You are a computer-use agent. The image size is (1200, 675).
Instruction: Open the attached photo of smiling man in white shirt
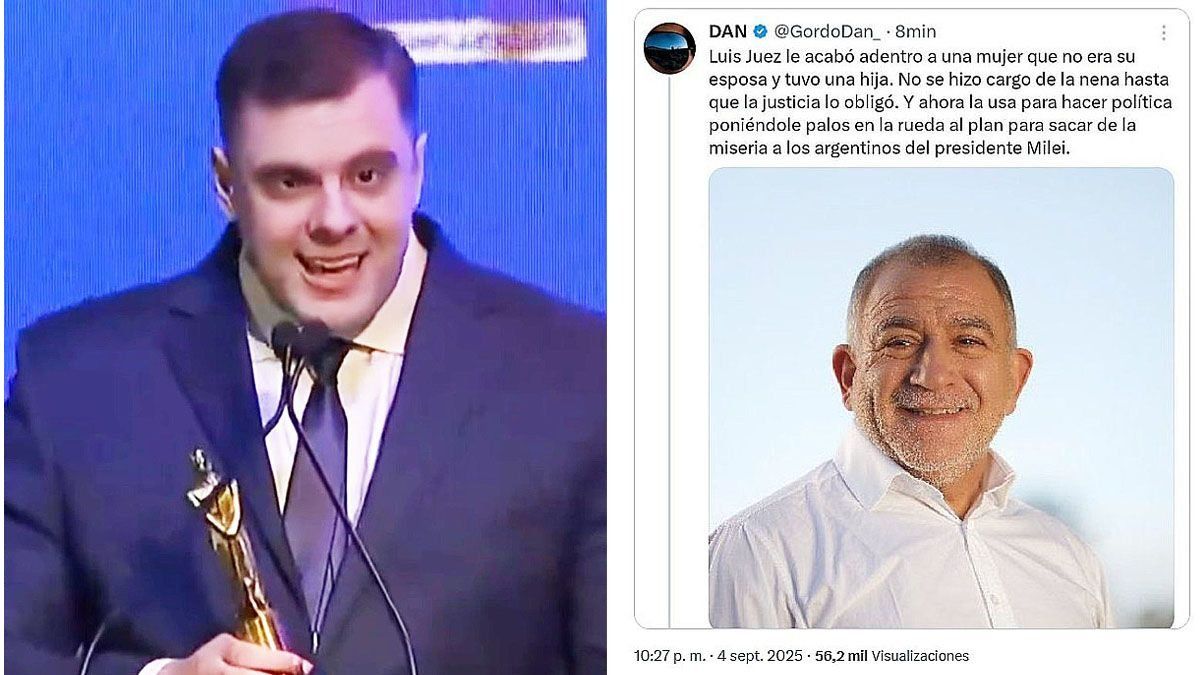pyautogui.click(x=941, y=398)
